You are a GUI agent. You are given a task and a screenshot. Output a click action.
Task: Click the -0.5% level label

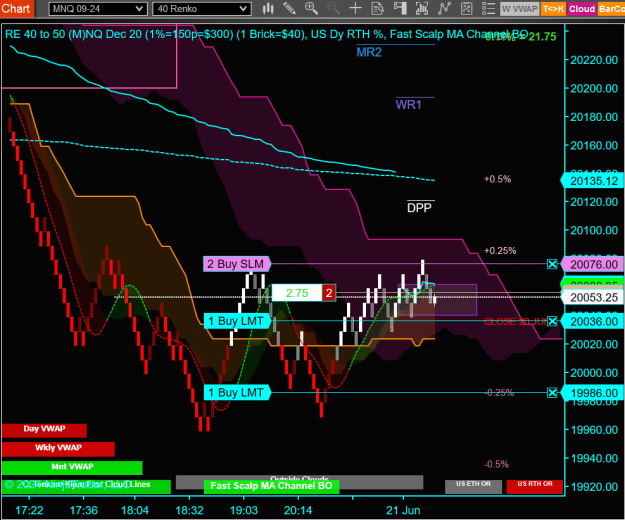[x=496, y=464]
